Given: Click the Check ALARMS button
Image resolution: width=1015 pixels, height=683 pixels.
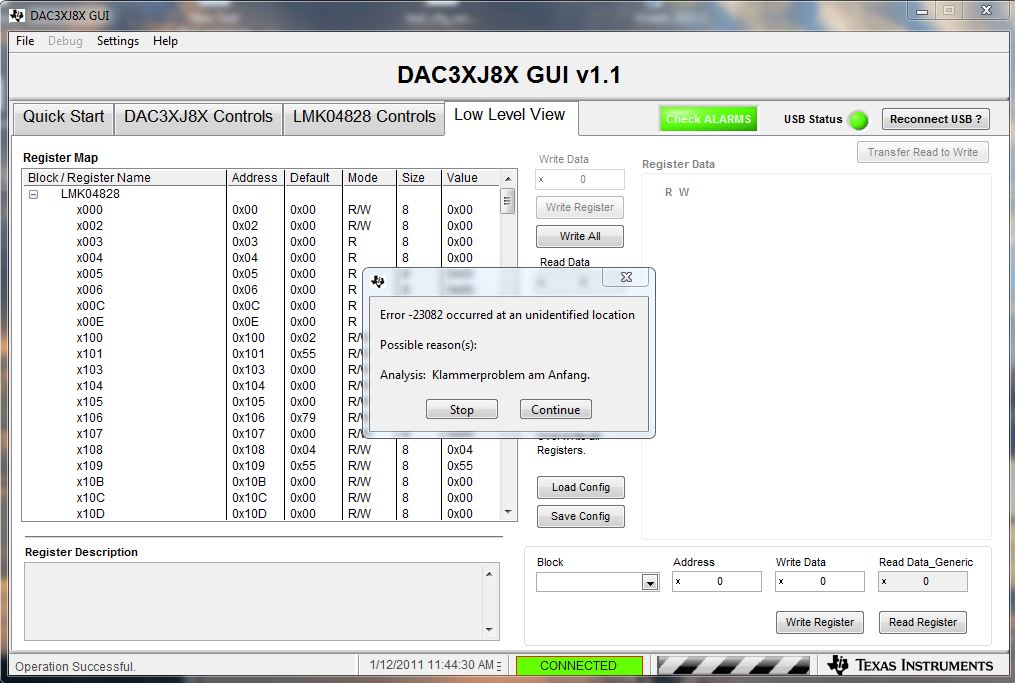Looking at the screenshot, I should (x=708, y=119).
